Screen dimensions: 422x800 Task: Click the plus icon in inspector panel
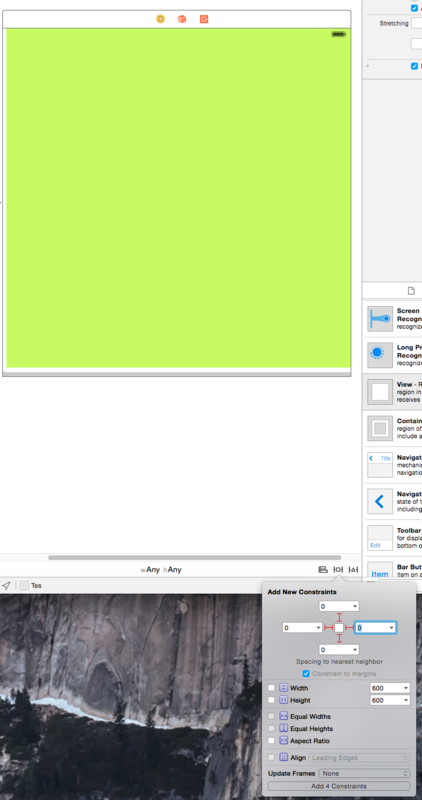[368, 66]
